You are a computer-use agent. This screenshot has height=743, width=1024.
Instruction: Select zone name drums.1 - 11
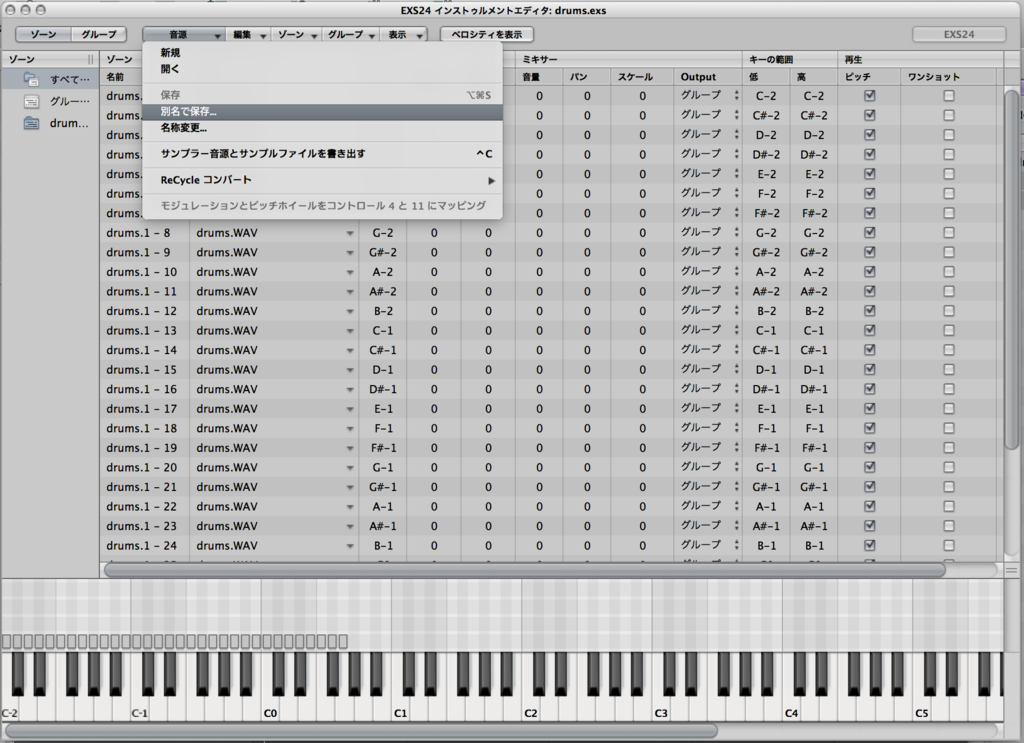tap(142, 291)
